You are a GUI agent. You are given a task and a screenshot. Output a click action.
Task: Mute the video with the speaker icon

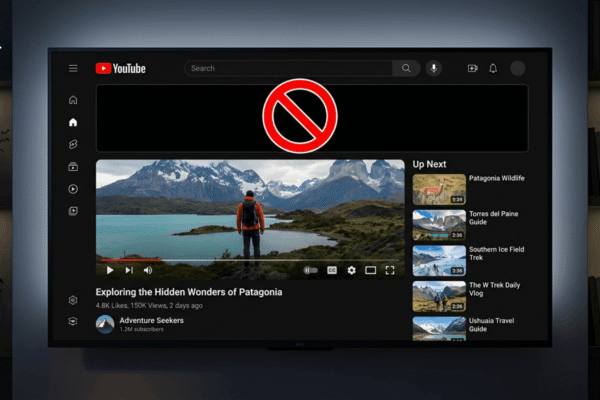148,270
